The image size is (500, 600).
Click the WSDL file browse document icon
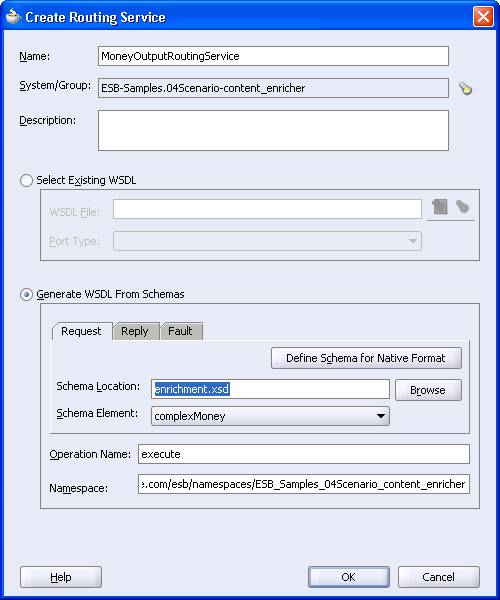440,207
